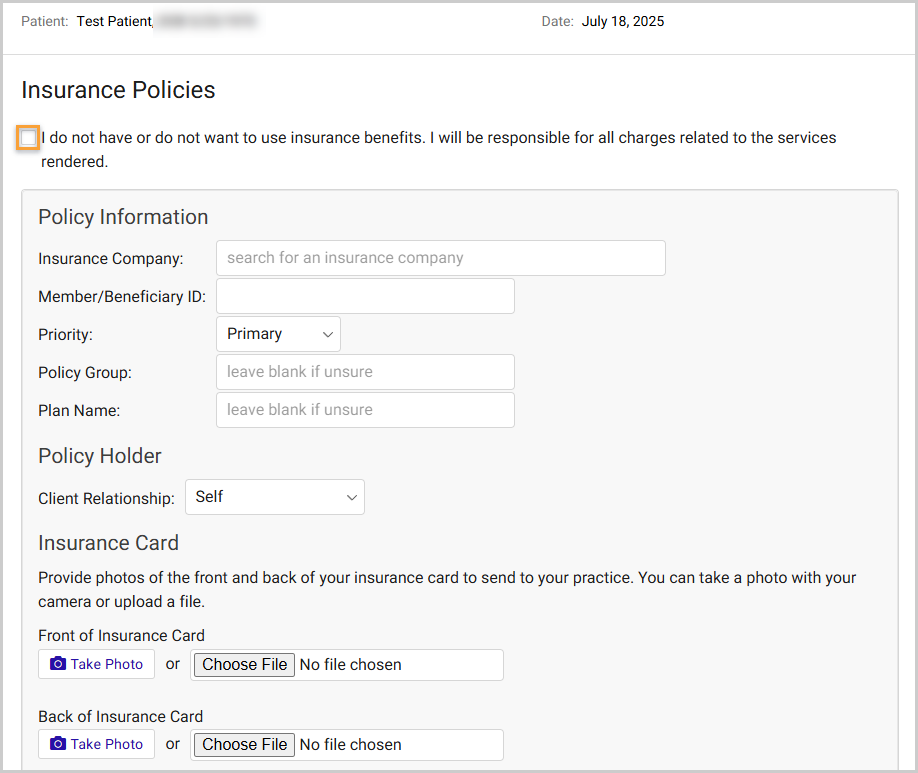Click the Policy Information heading
The width and height of the screenshot is (918, 773).
(x=123, y=217)
